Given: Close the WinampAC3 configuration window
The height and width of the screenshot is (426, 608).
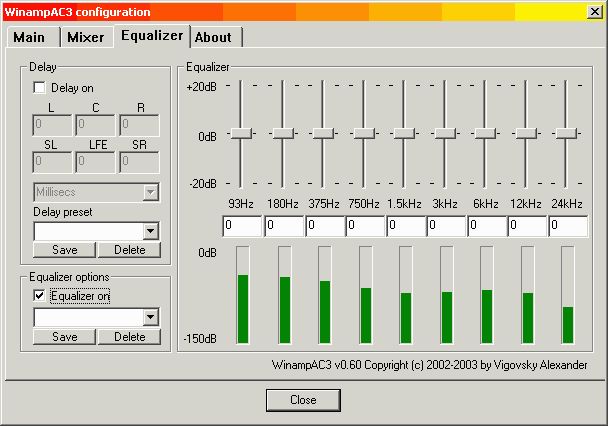Looking at the screenshot, I should click(595, 12).
